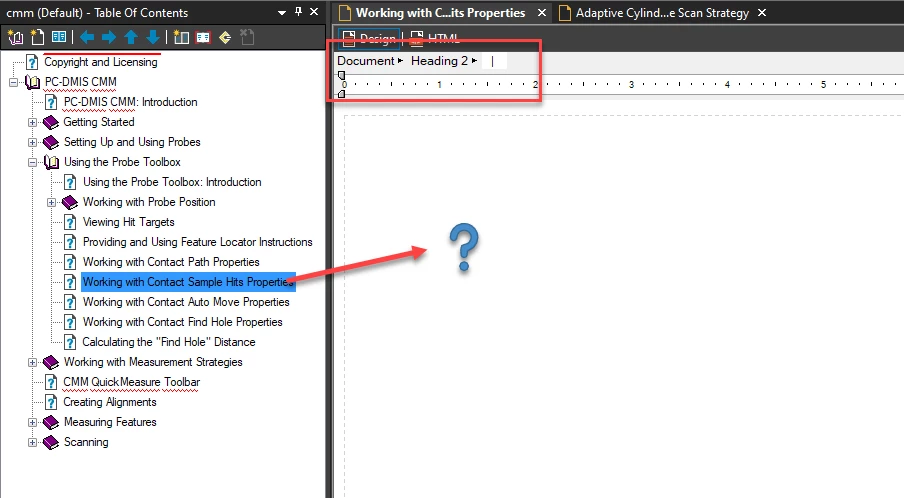Select Using the Probe Toolbox book
This screenshot has height=498, width=904.
(x=122, y=162)
